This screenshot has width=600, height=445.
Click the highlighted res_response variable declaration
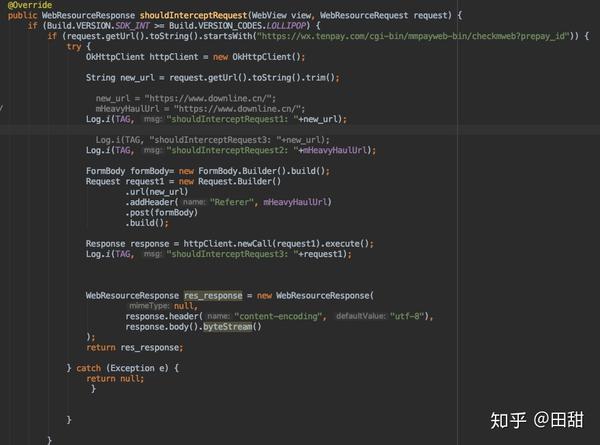213,295
